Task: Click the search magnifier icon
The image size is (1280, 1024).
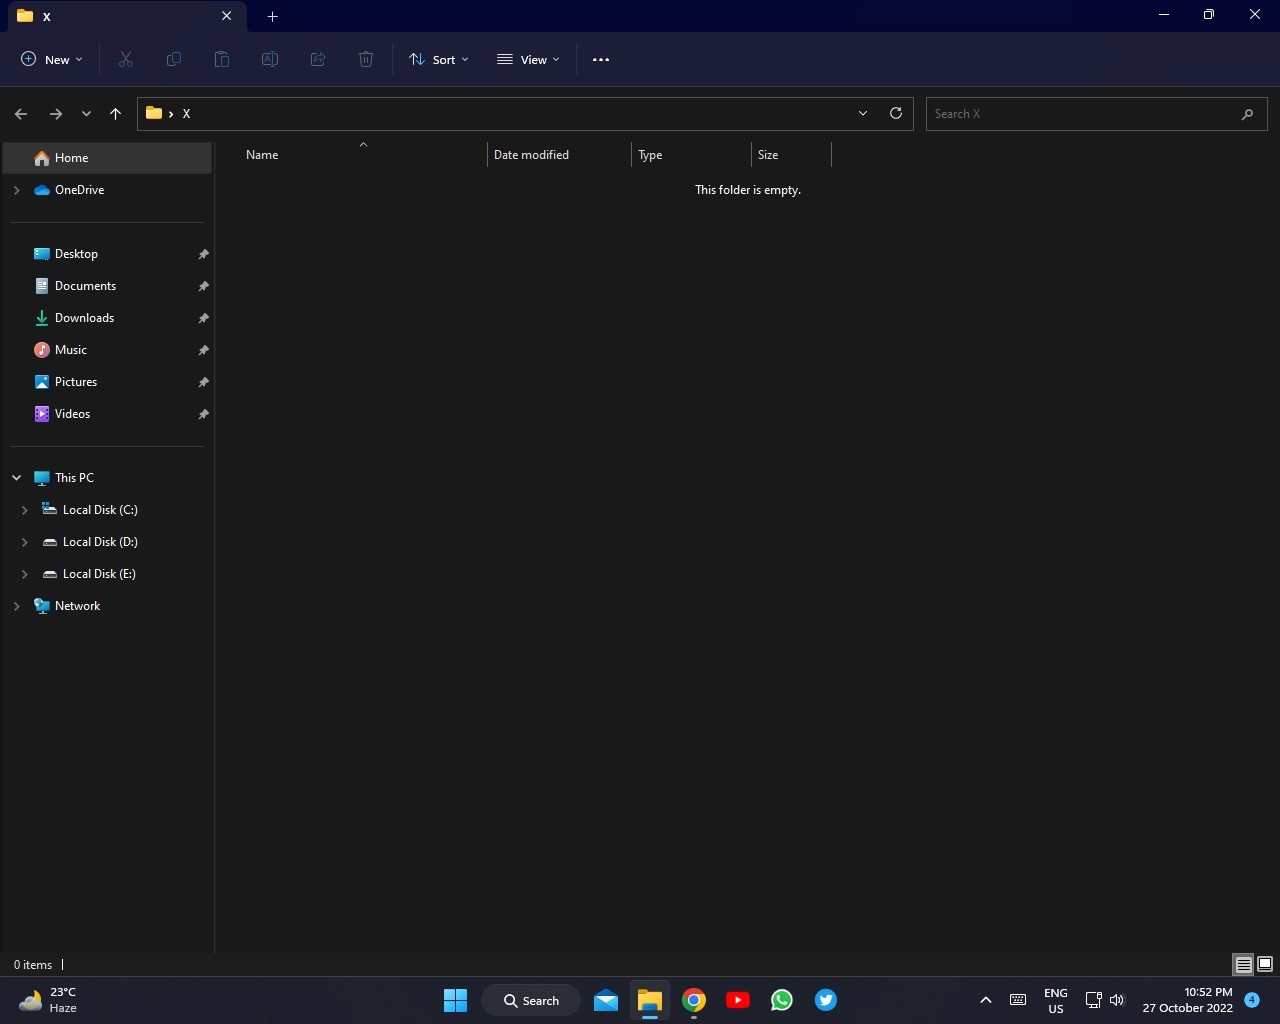Action: click(x=1247, y=114)
